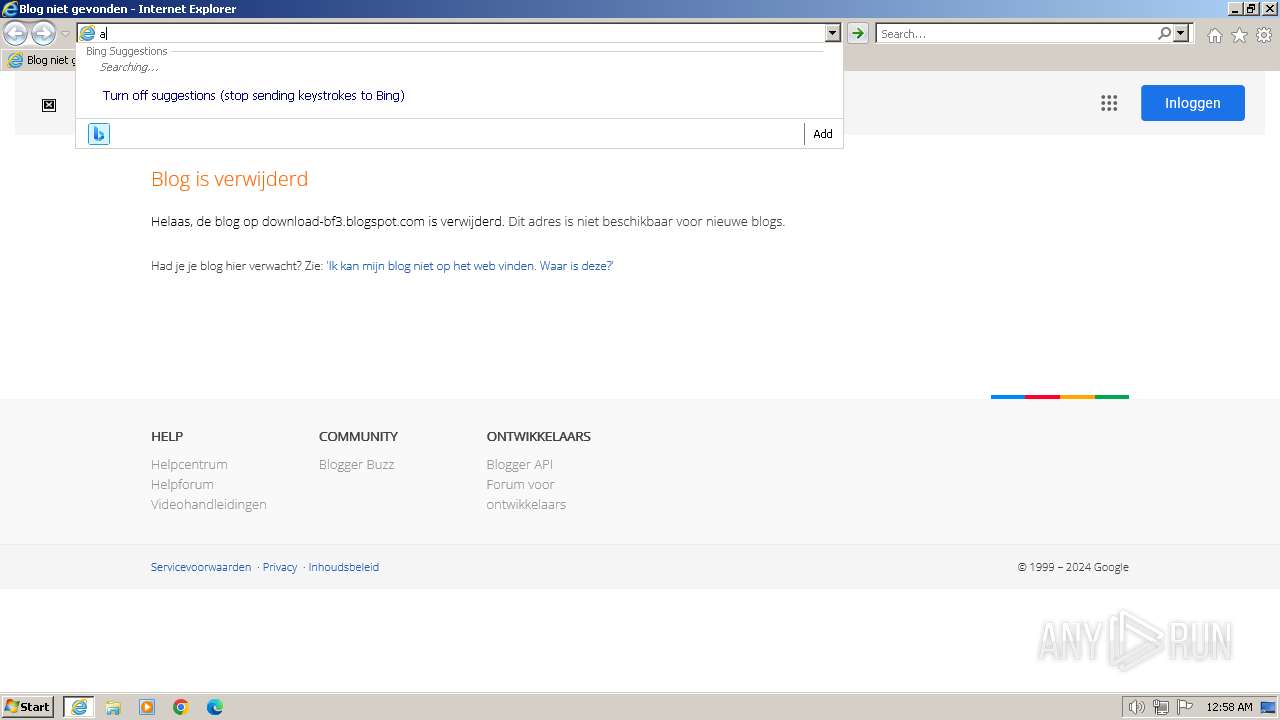The image size is (1280, 720).
Task: Click Internet Explorer taskbar icon
Action: (79, 707)
